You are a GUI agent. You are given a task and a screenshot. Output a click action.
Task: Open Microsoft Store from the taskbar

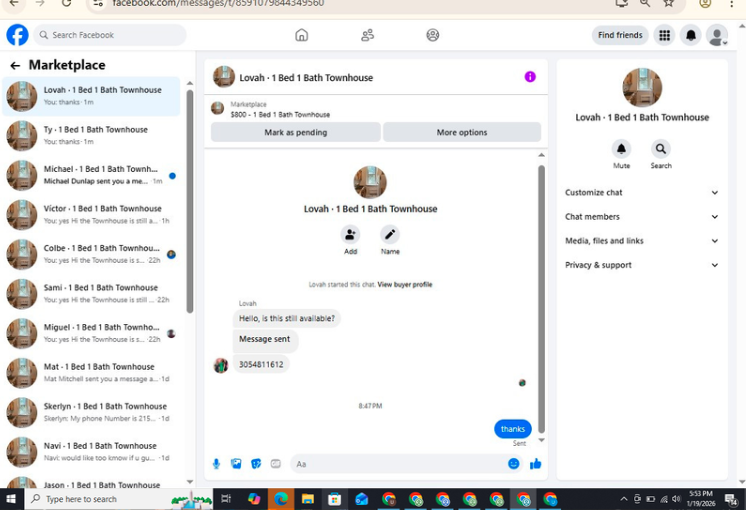pos(334,499)
